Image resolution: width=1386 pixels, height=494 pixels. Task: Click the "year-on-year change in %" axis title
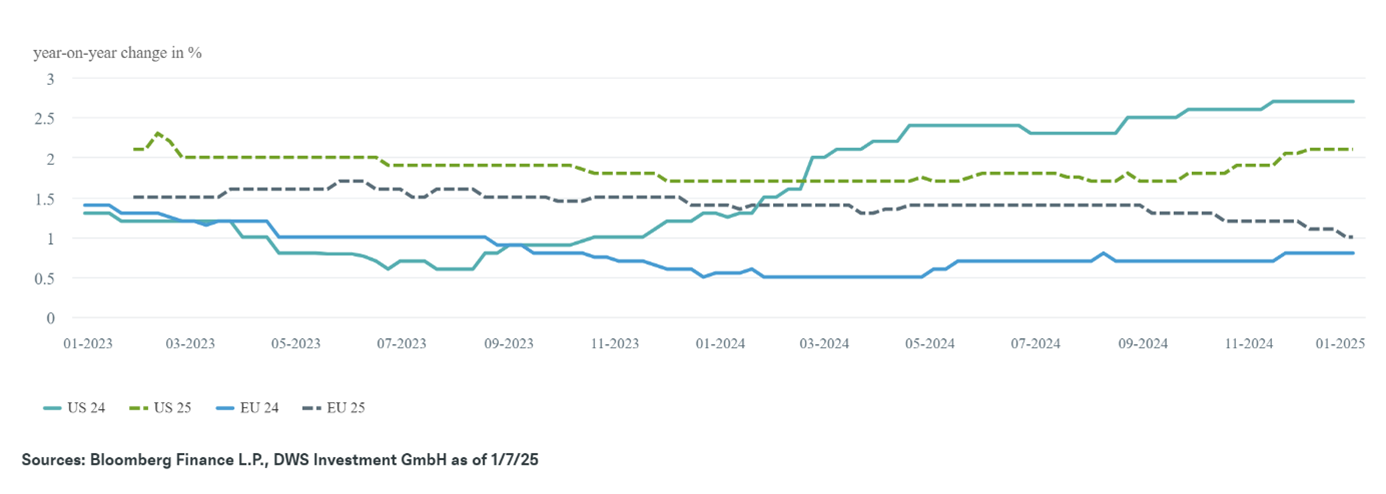click(x=118, y=53)
